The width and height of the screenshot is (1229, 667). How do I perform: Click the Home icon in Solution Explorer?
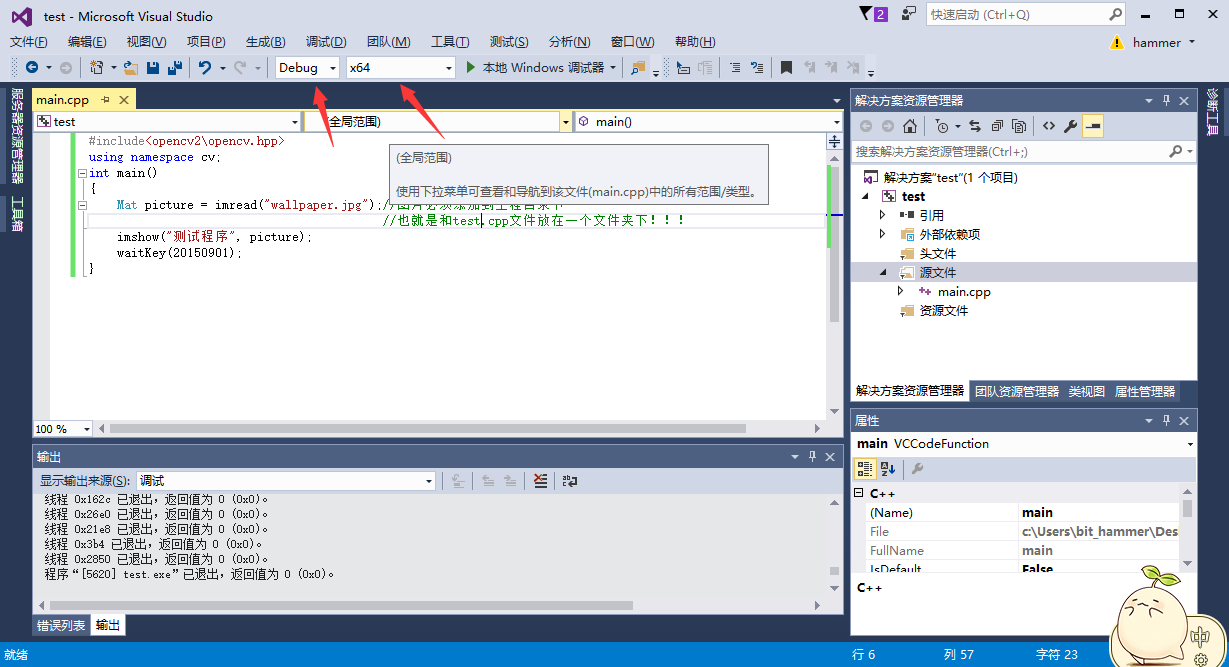(x=909, y=126)
